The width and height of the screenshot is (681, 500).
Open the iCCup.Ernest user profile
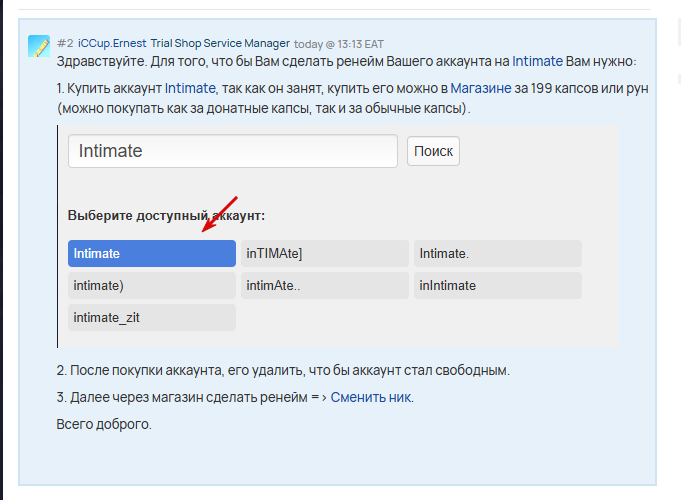pos(111,43)
